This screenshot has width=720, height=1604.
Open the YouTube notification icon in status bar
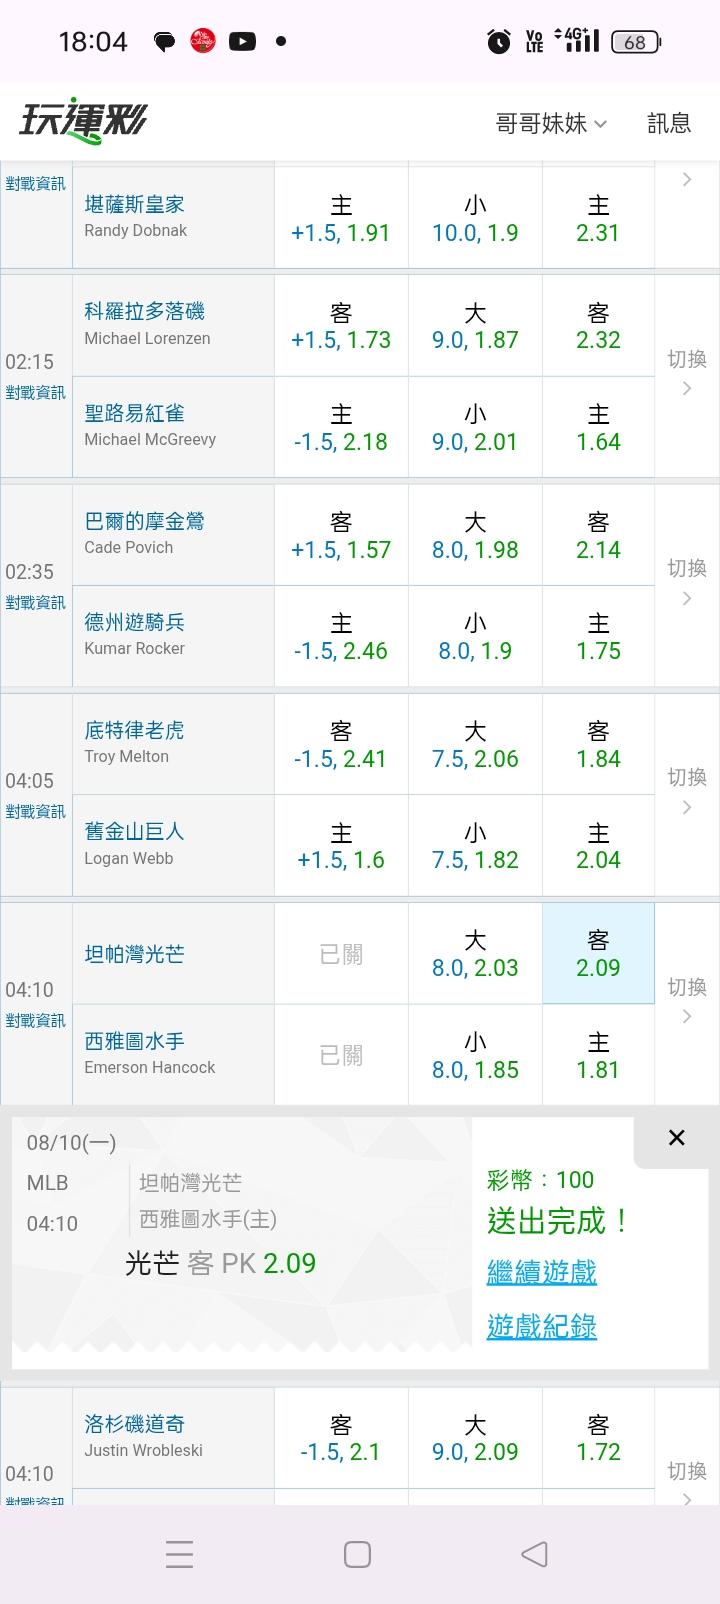point(242,41)
